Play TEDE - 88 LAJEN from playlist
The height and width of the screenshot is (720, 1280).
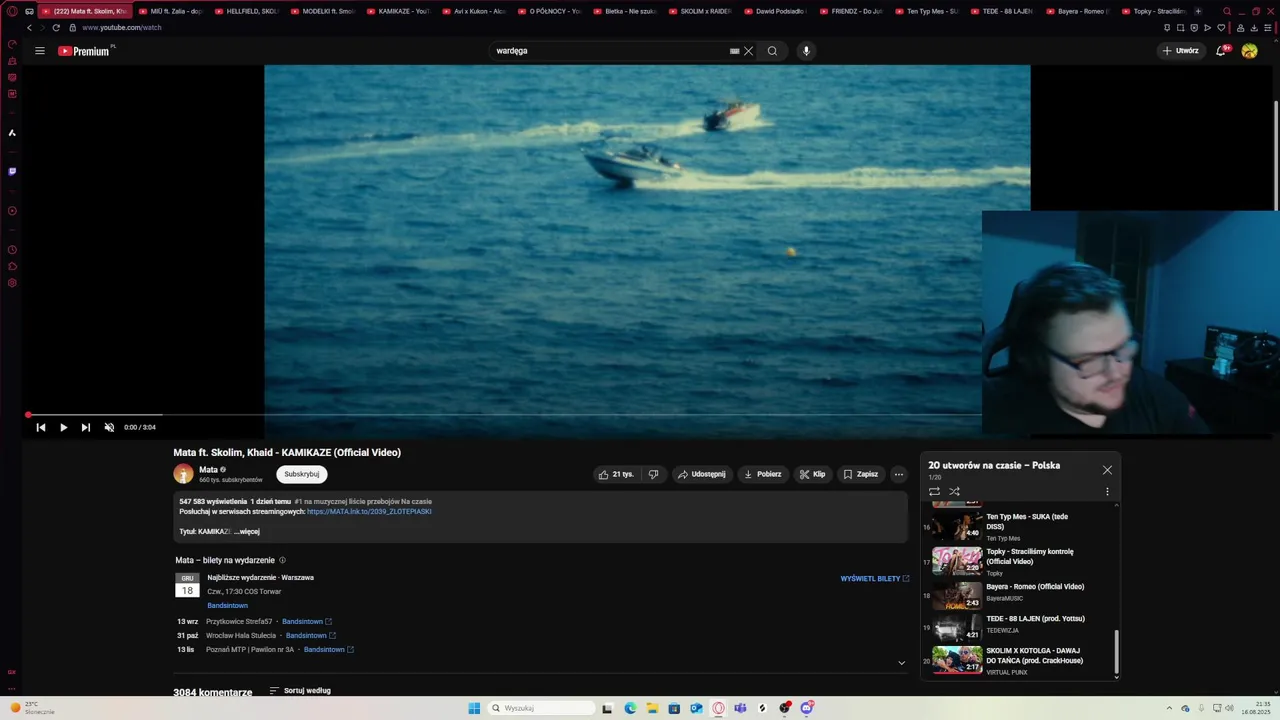[x=1015, y=628]
